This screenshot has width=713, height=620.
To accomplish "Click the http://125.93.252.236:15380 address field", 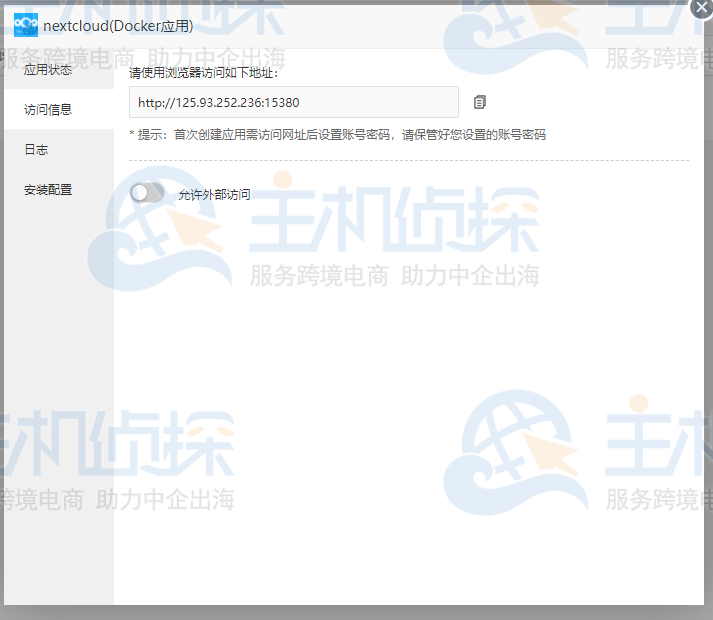I will coord(293,102).
